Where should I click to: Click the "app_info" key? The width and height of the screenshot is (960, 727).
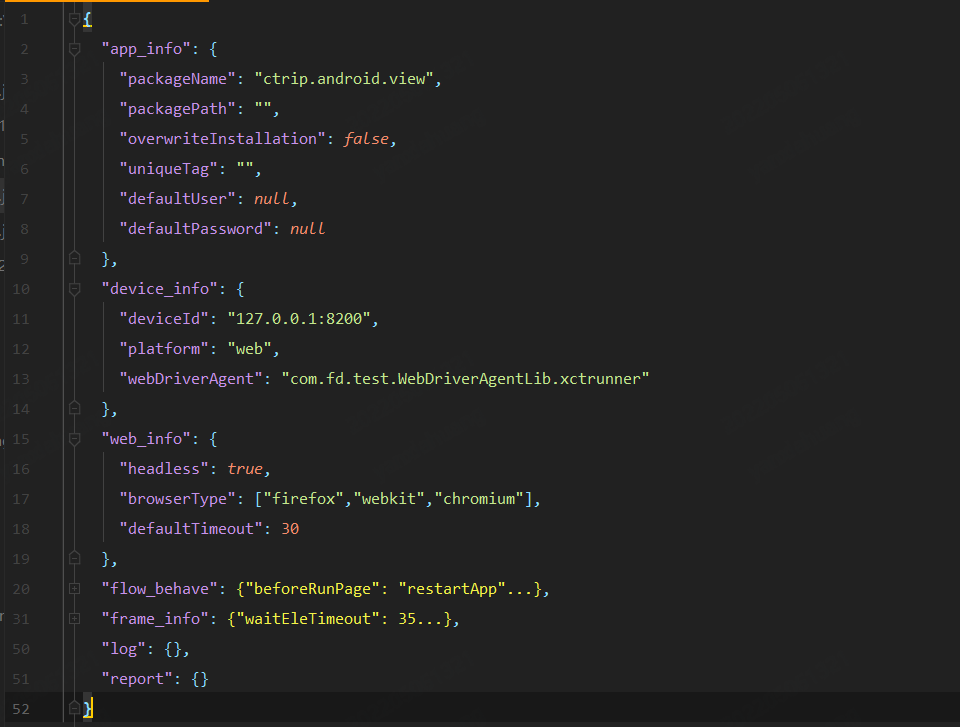click(x=146, y=49)
